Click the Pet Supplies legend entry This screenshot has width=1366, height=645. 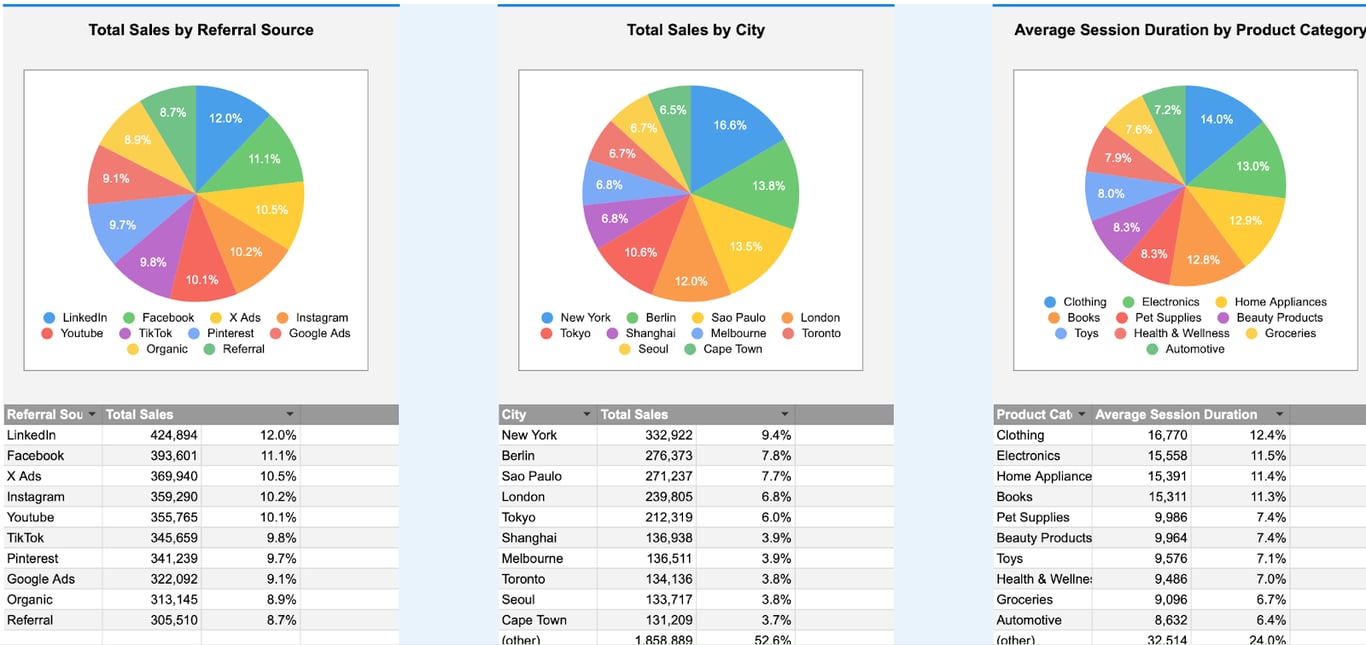(x=1158, y=318)
